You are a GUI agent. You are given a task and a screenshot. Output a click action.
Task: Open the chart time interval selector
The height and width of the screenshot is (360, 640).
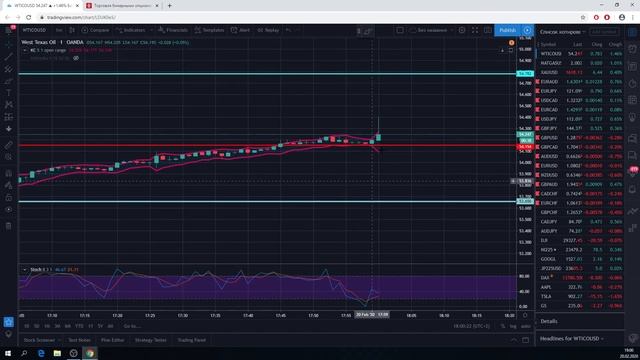tap(59, 30)
